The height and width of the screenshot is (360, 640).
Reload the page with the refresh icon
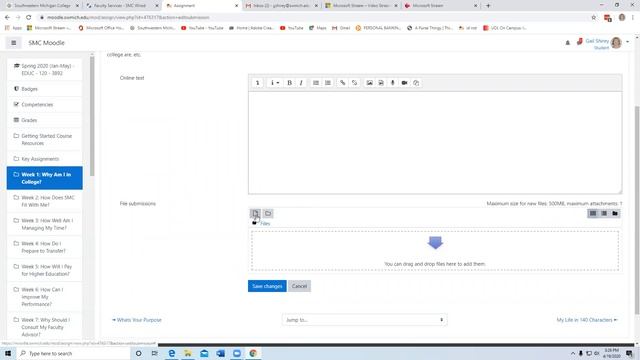point(29,18)
